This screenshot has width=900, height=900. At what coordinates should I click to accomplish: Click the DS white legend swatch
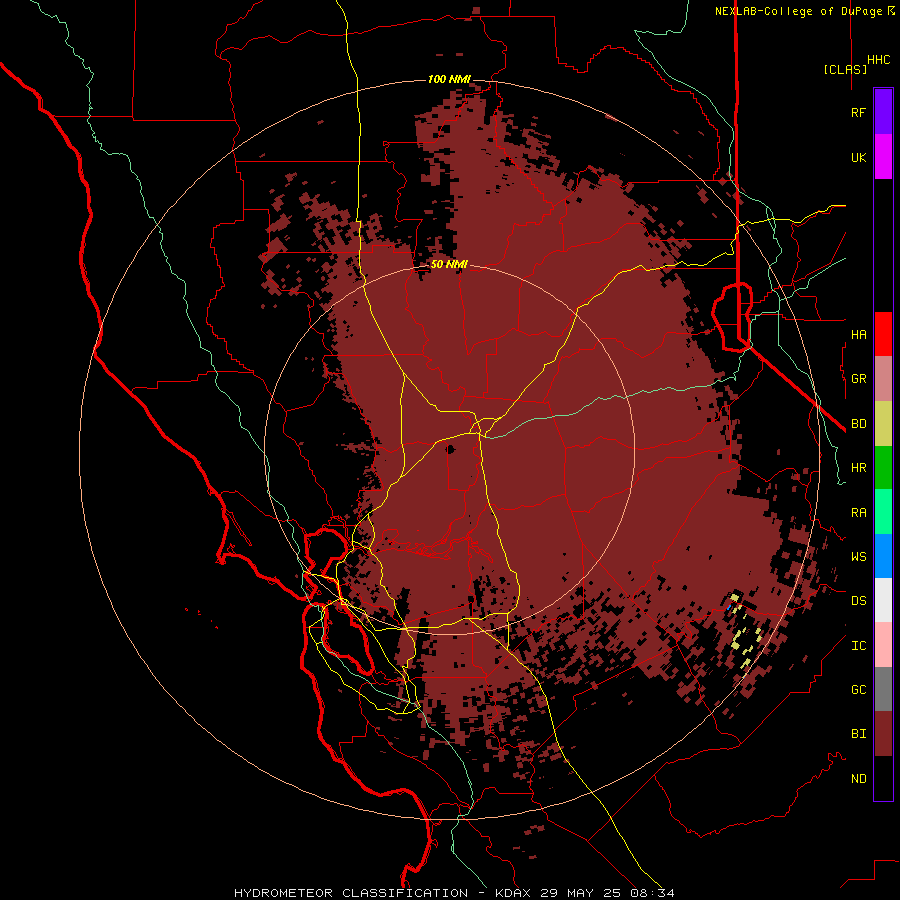tap(883, 600)
